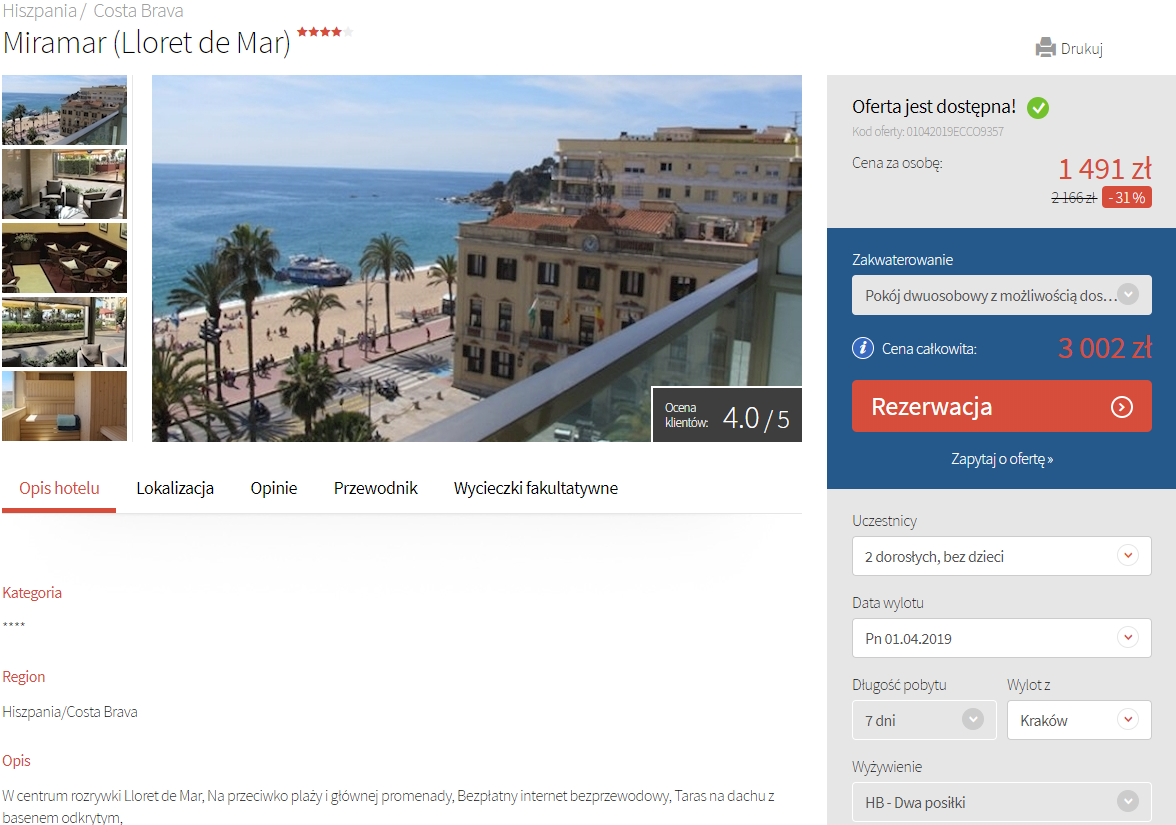Click the customer rating 4.0/5 badge
Image resolution: width=1176 pixels, height=825 pixels.
pos(727,415)
